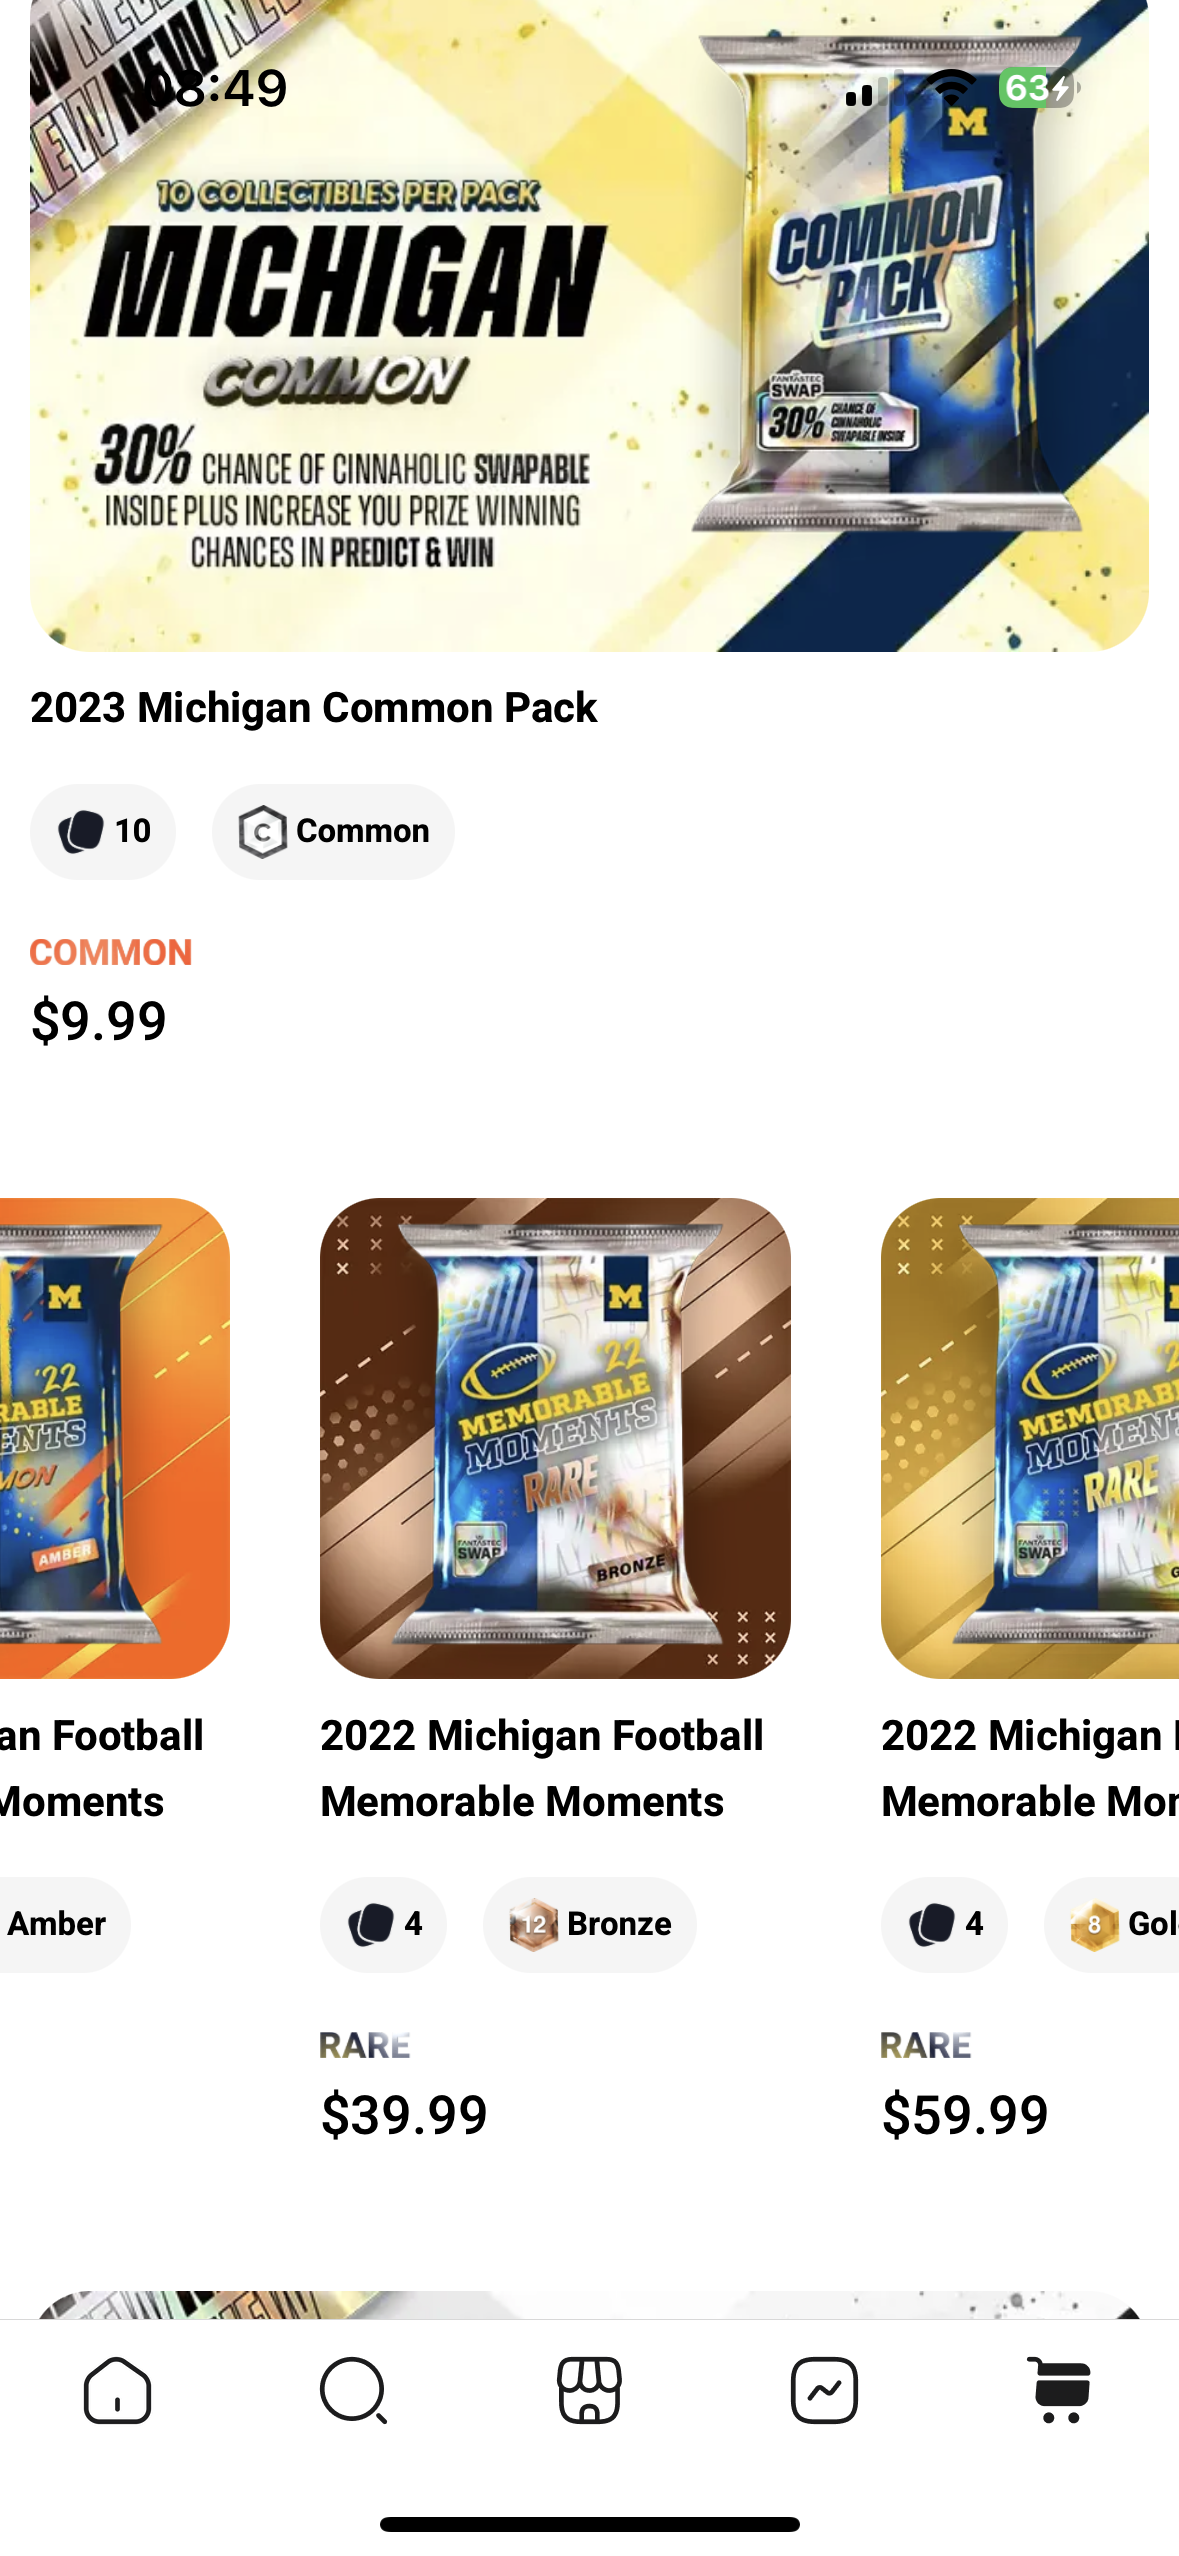Open 2023 Michigan Common Pack title

314,708
